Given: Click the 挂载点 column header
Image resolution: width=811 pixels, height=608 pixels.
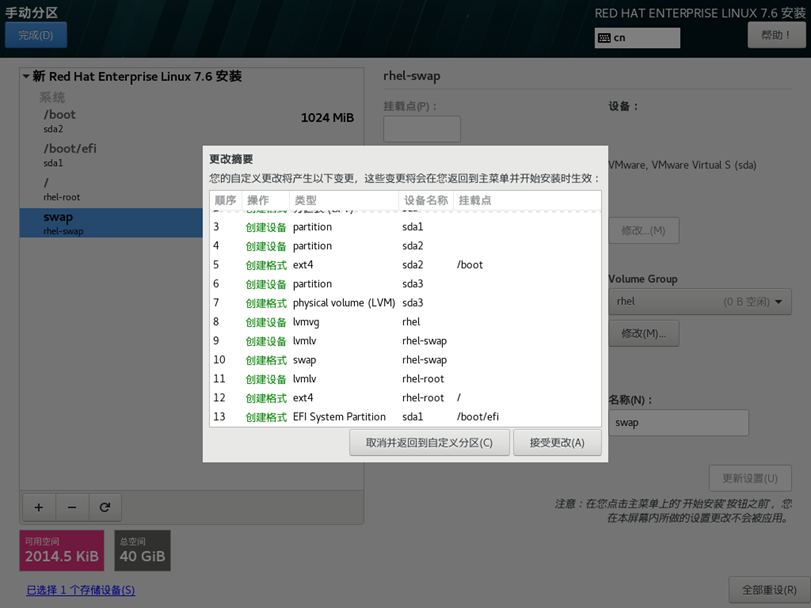Looking at the screenshot, I should click(x=527, y=200).
